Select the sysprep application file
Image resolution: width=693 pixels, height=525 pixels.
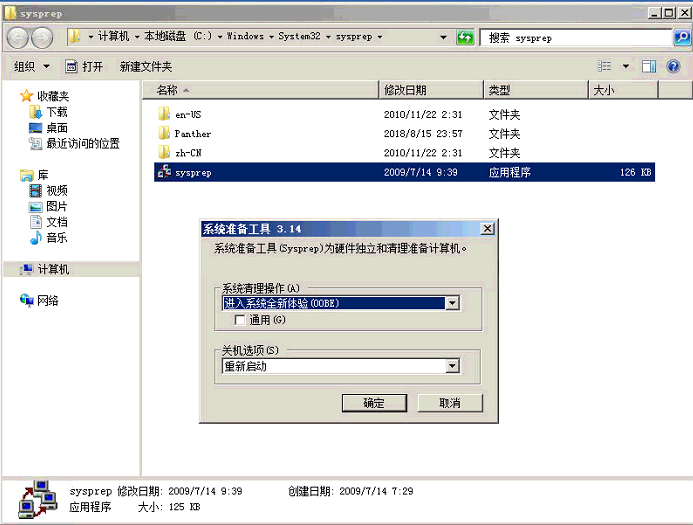[193, 172]
